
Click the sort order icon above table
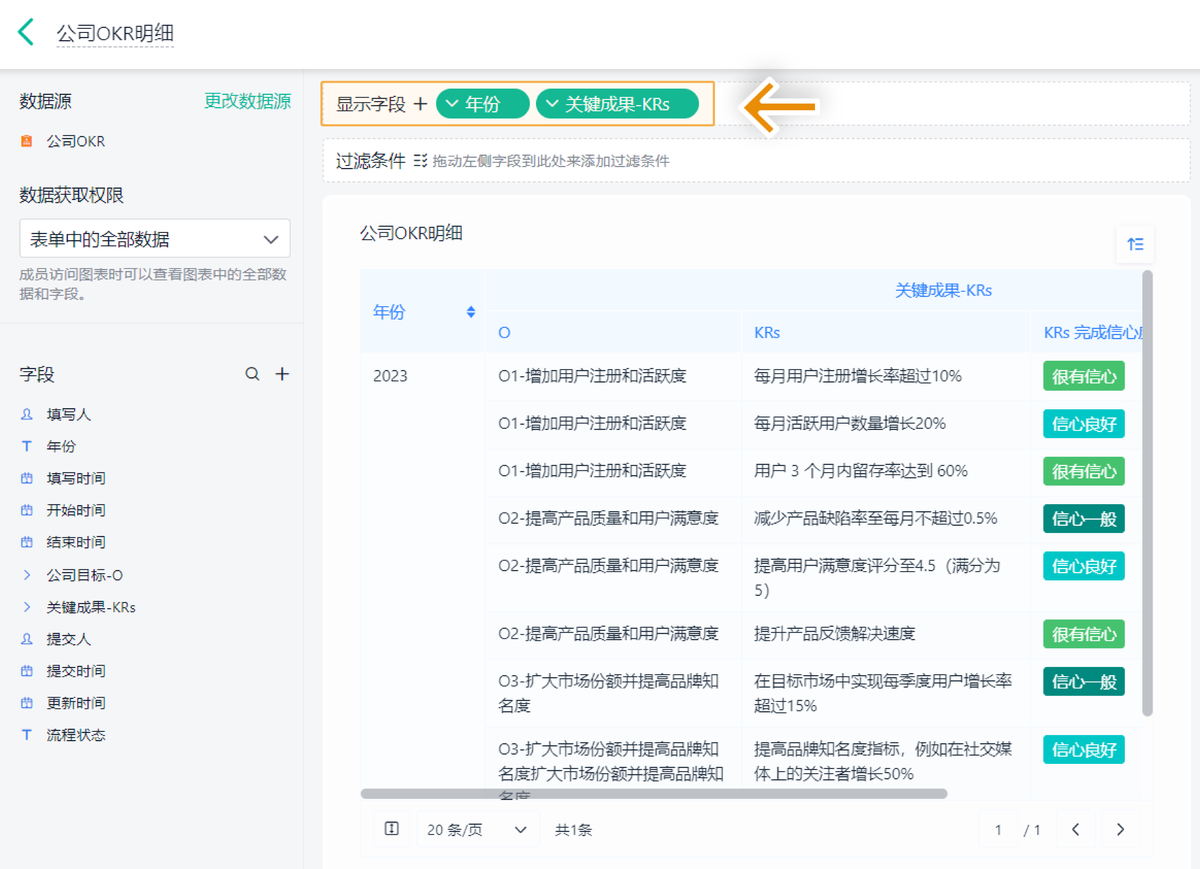(1135, 244)
